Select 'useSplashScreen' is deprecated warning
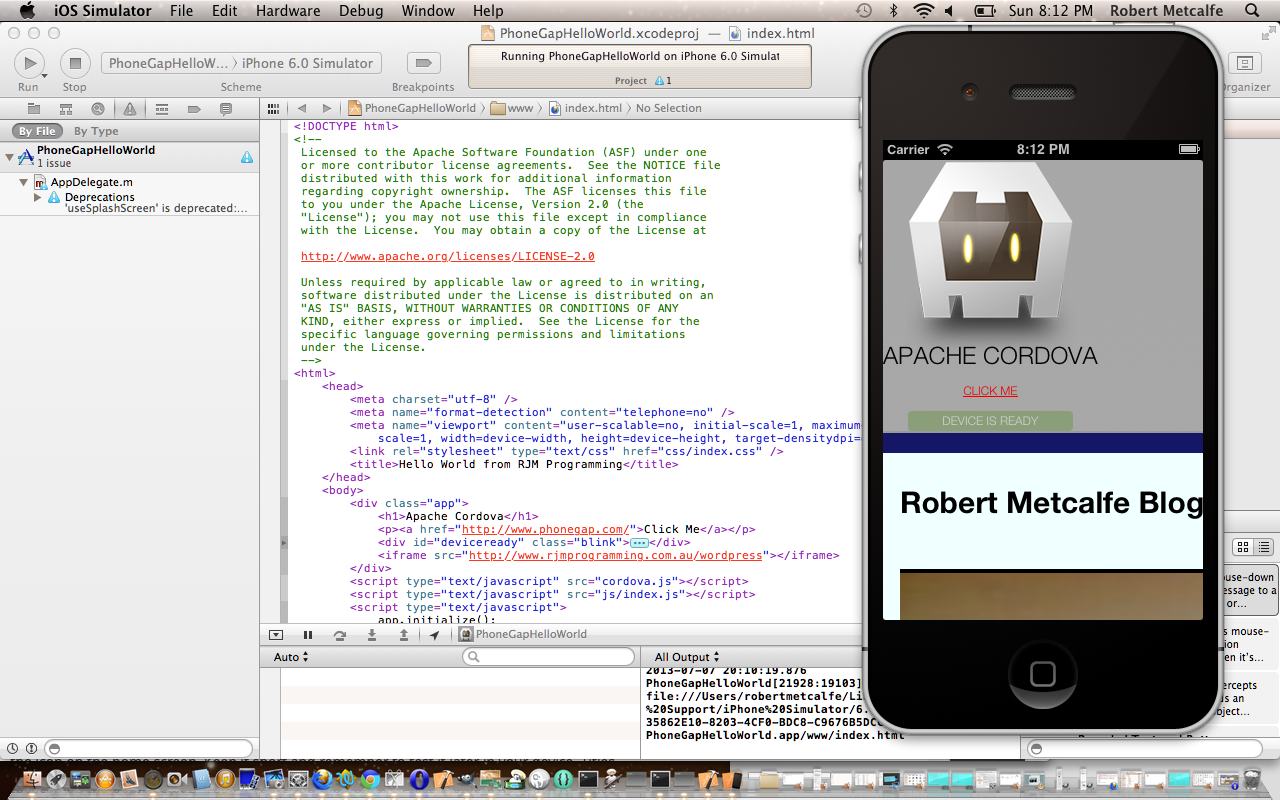 coord(156,208)
